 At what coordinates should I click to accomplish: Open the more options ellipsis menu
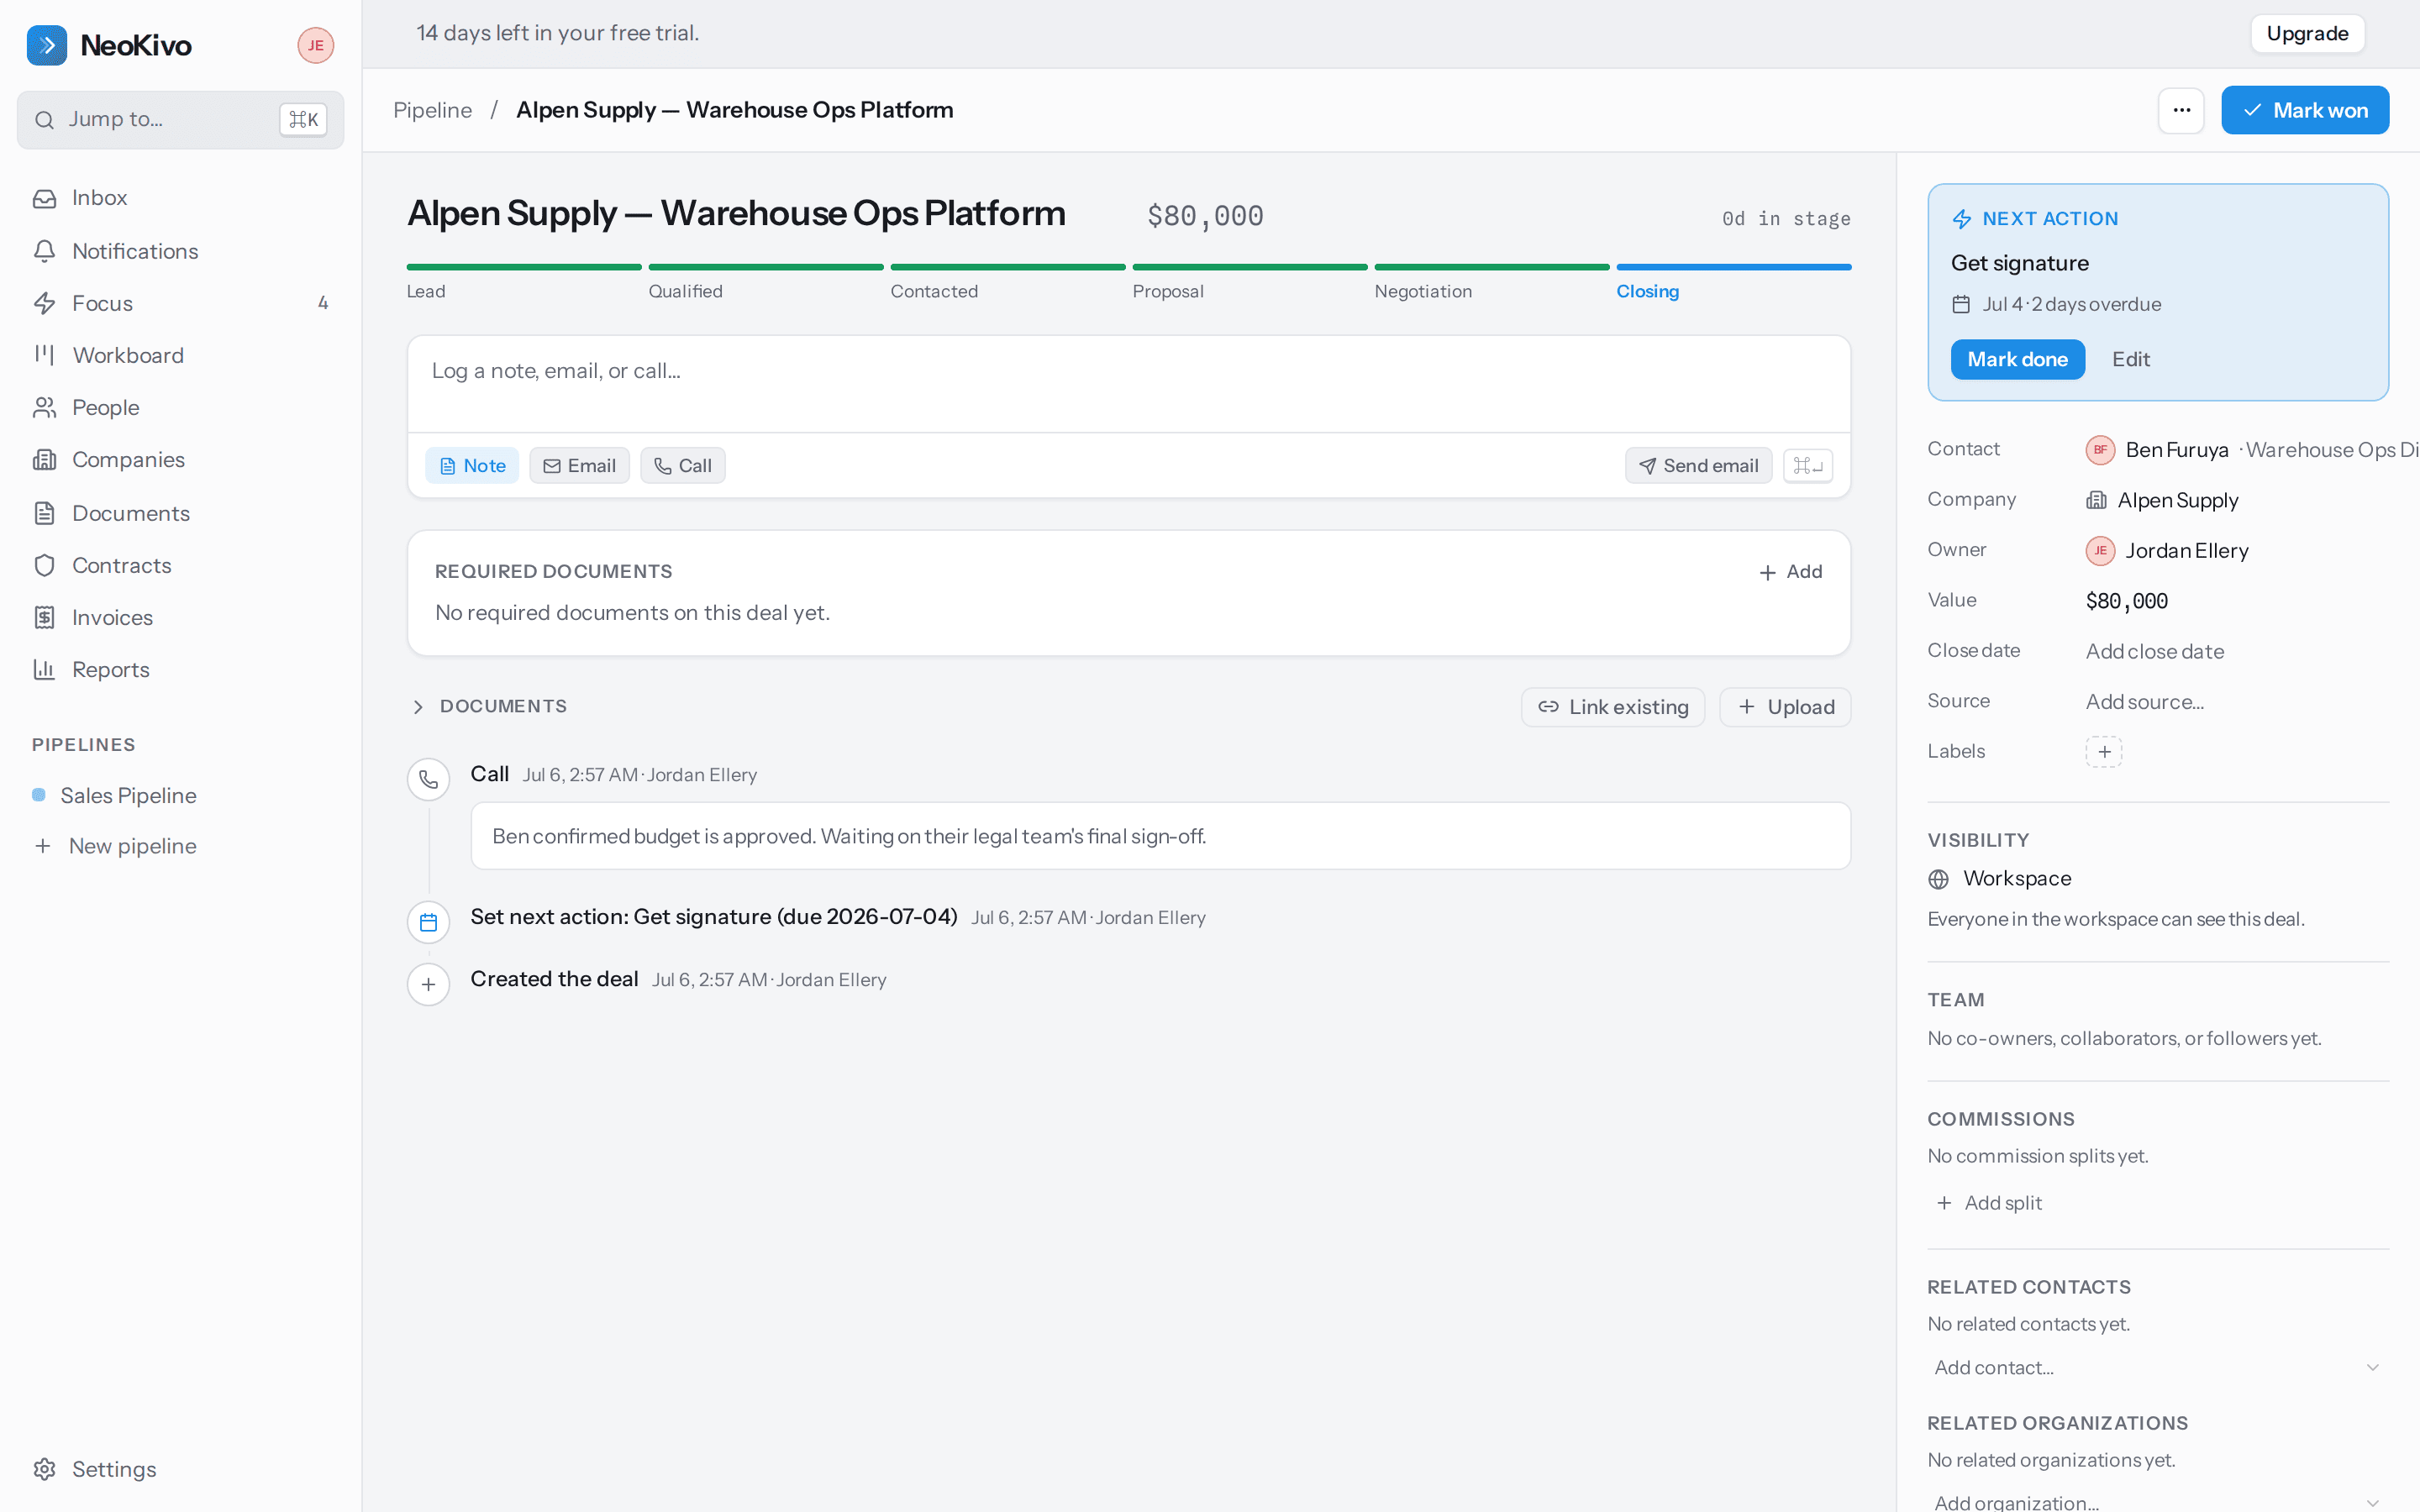(x=2181, y=110)
